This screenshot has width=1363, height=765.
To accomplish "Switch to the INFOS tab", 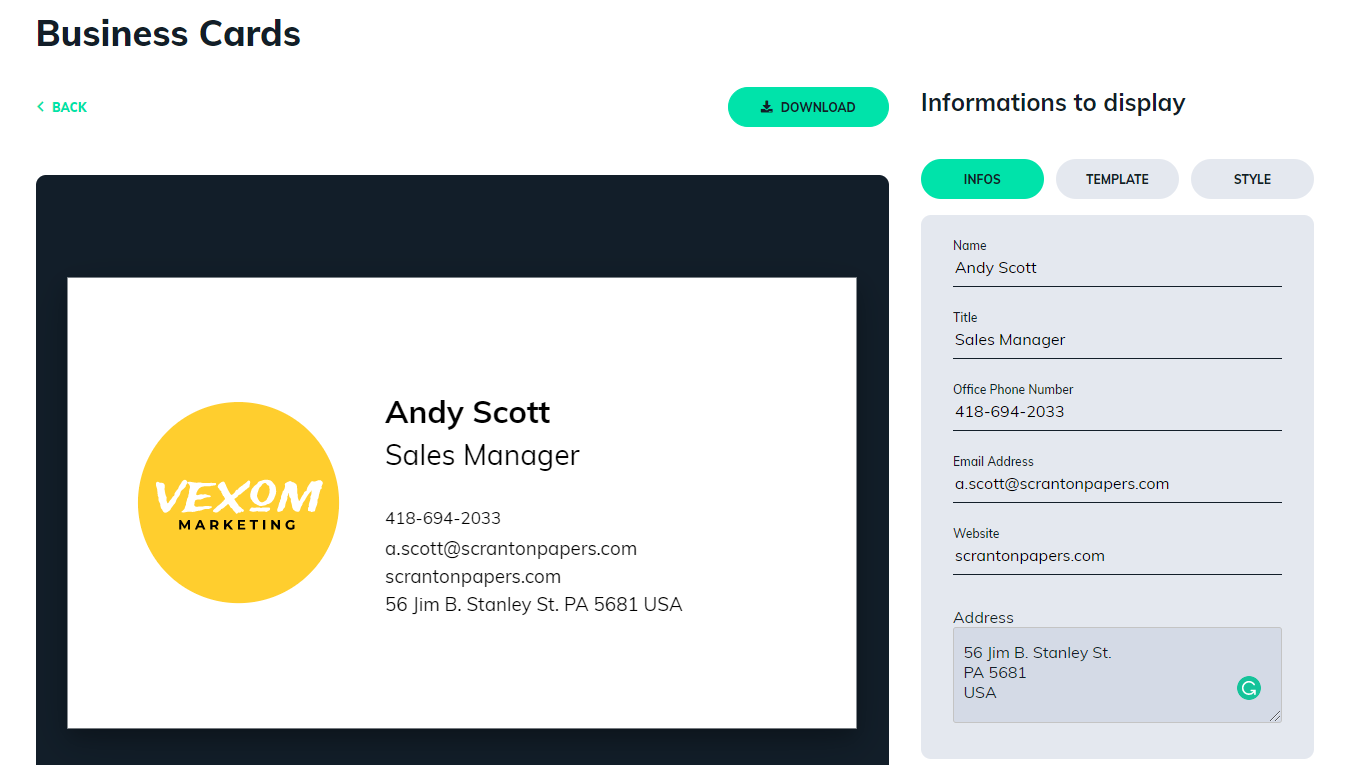I will 982,179.
